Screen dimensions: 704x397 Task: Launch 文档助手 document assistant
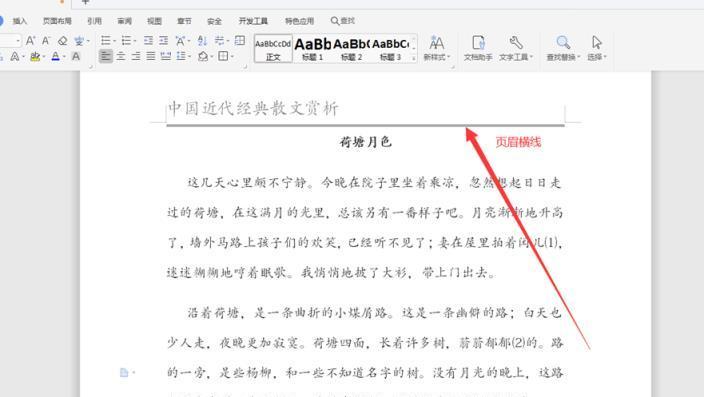[478, 49]
